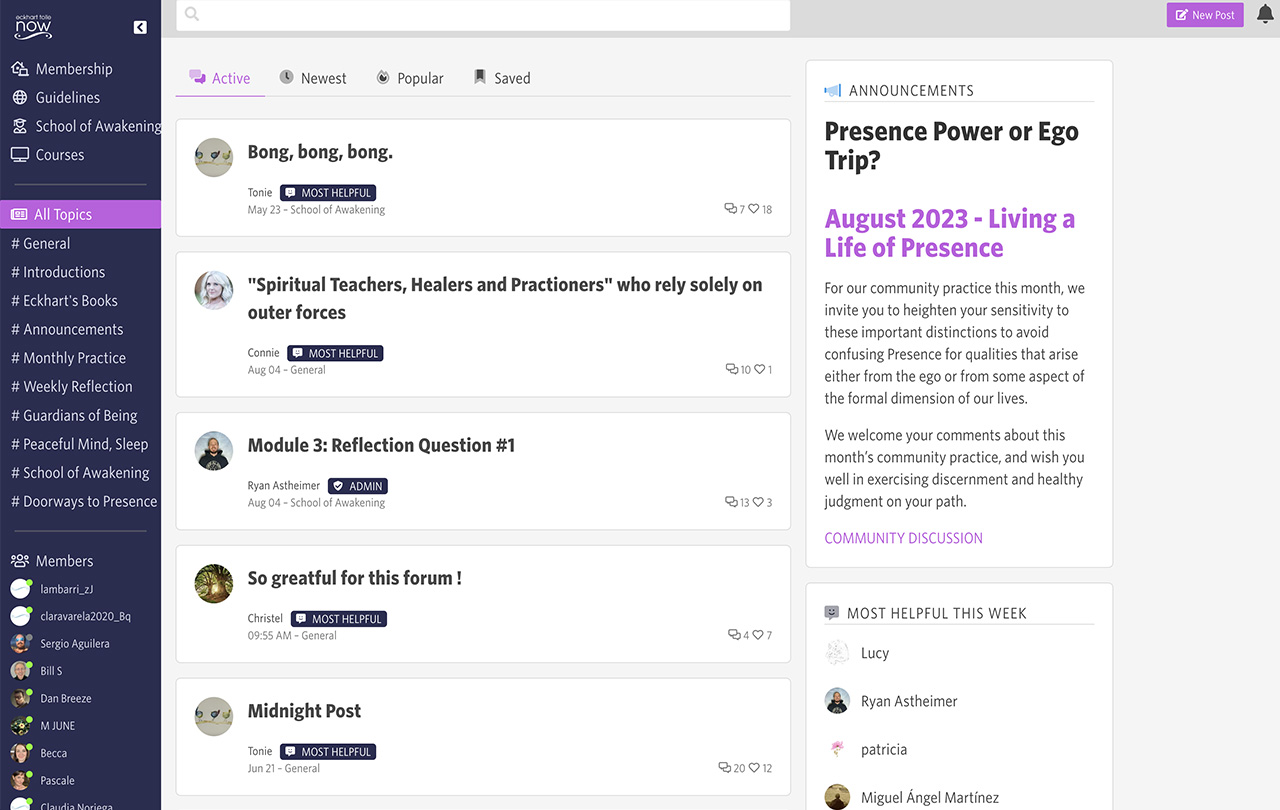The width and height of the screenshot is (1280, 810).
Task: Focus the search input field
Action: [483, 15]
